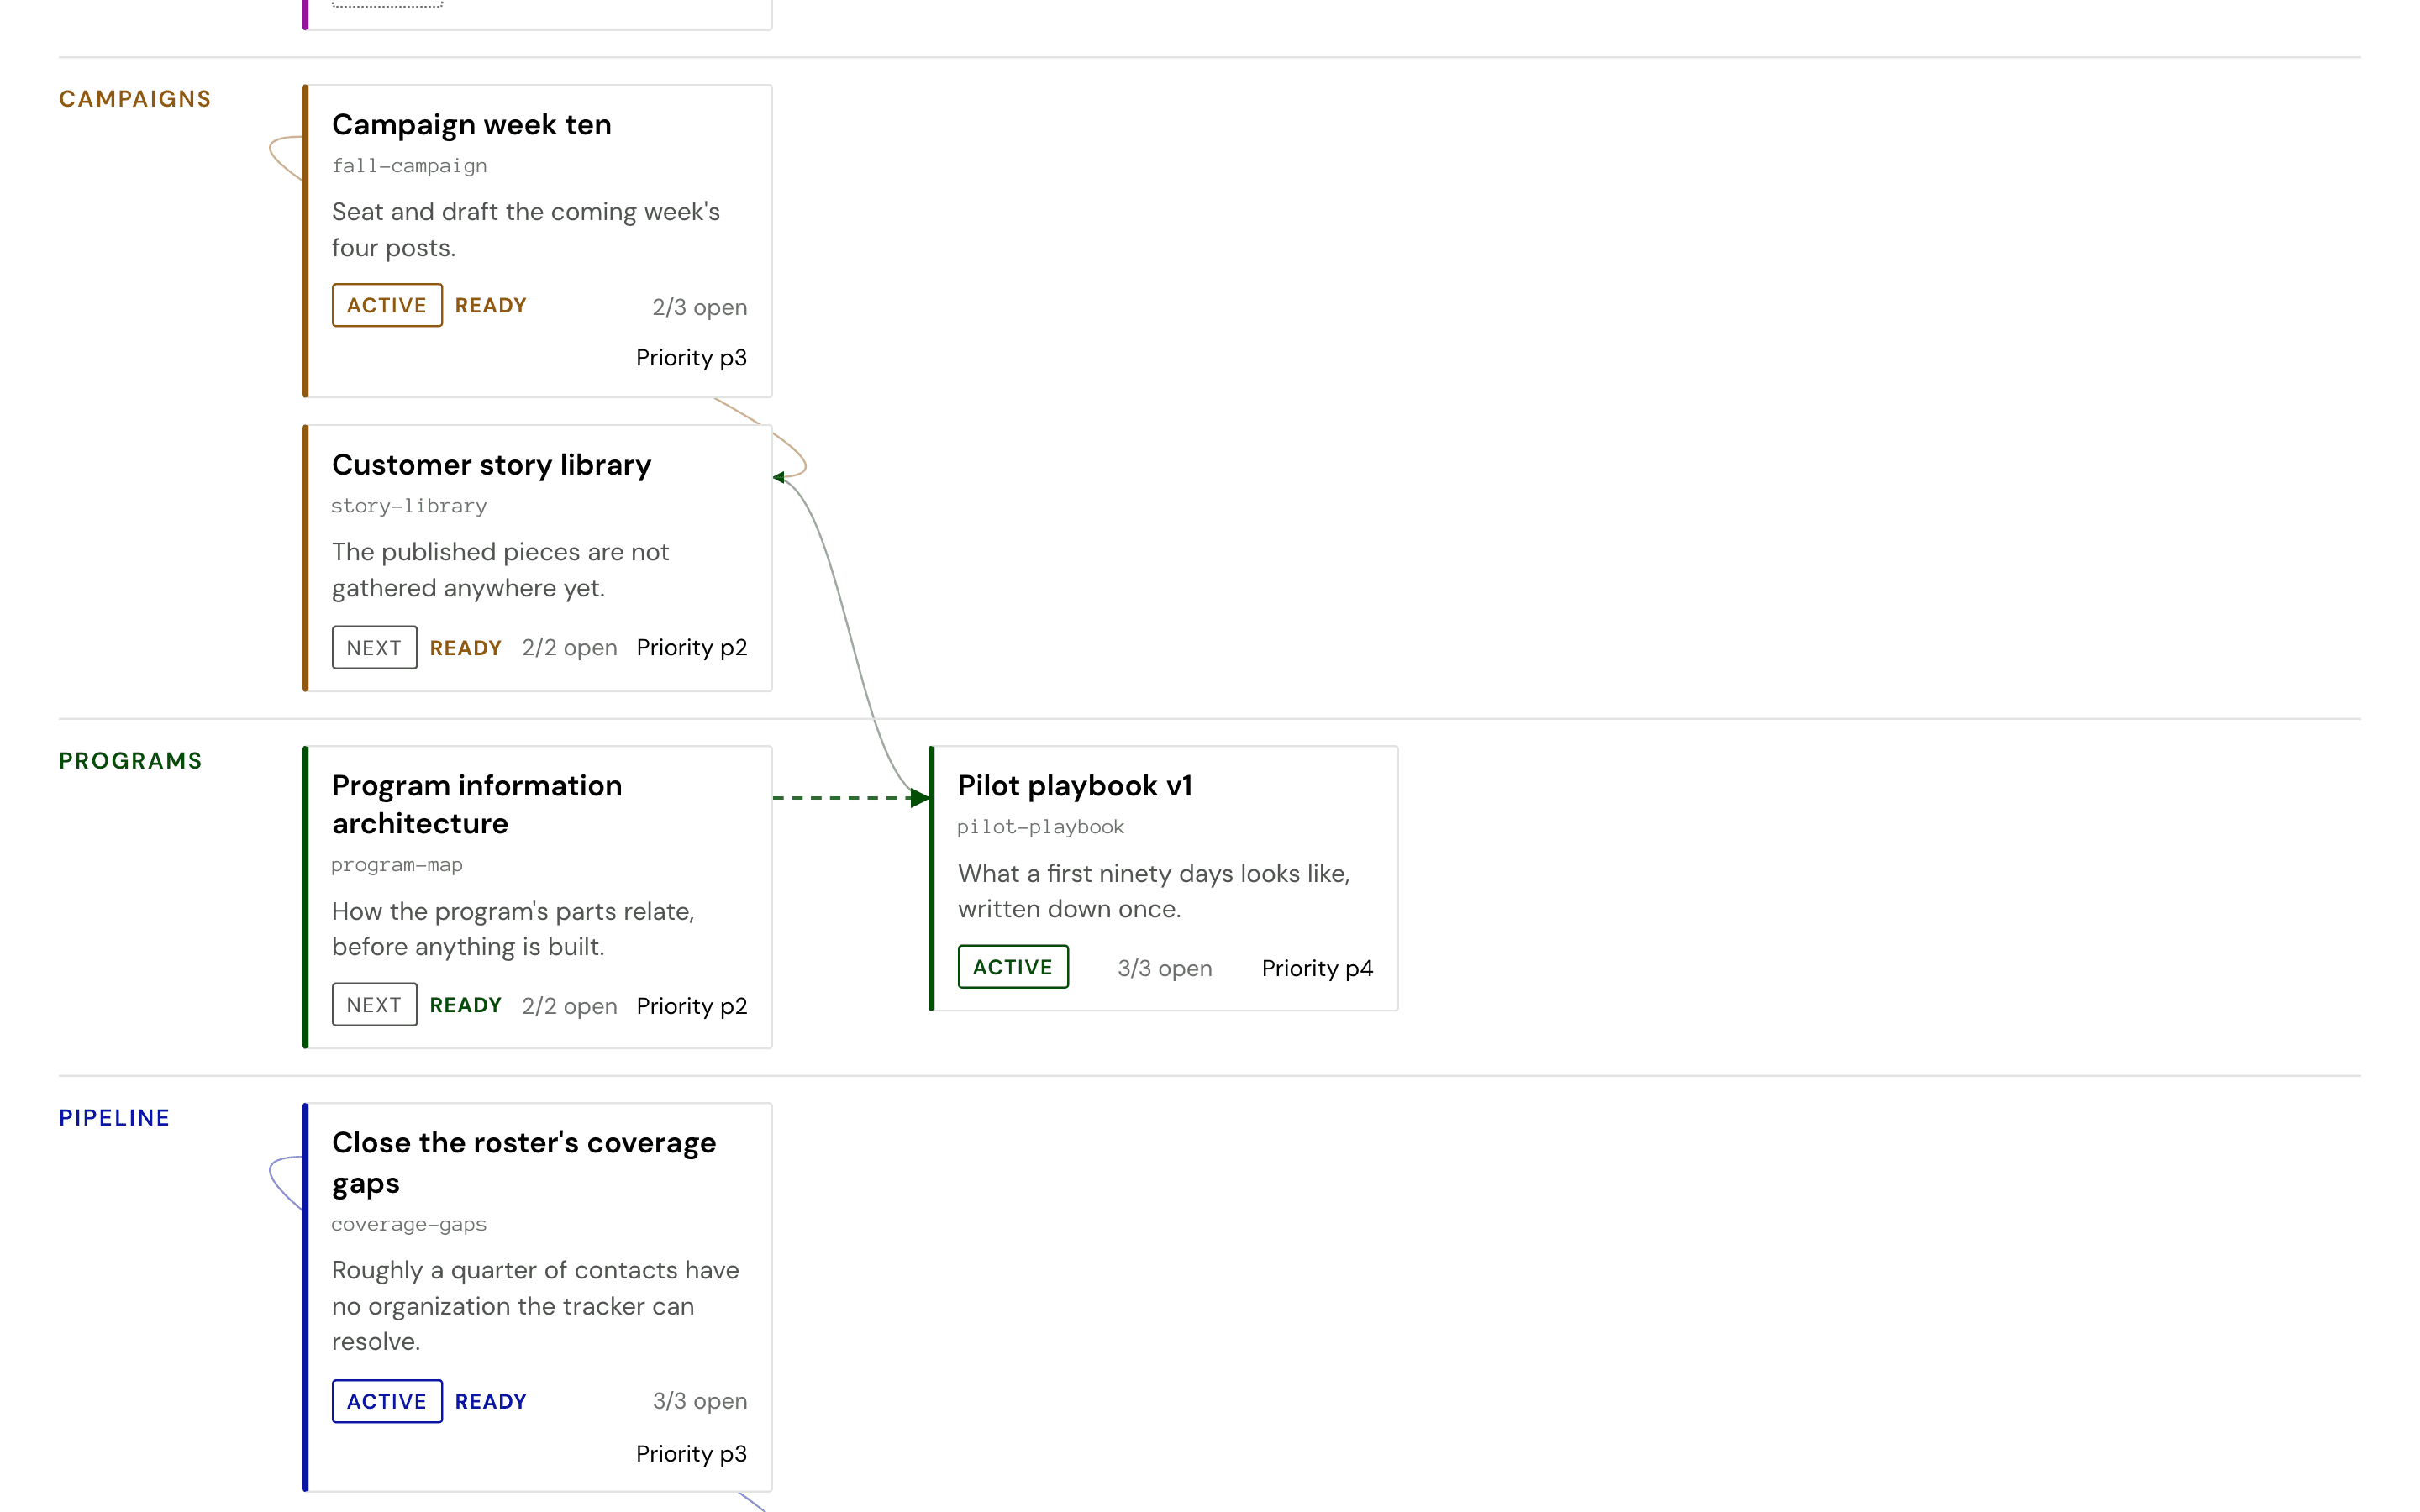
Task: Select the story-library slug text
Action: [x=409, y=506]
